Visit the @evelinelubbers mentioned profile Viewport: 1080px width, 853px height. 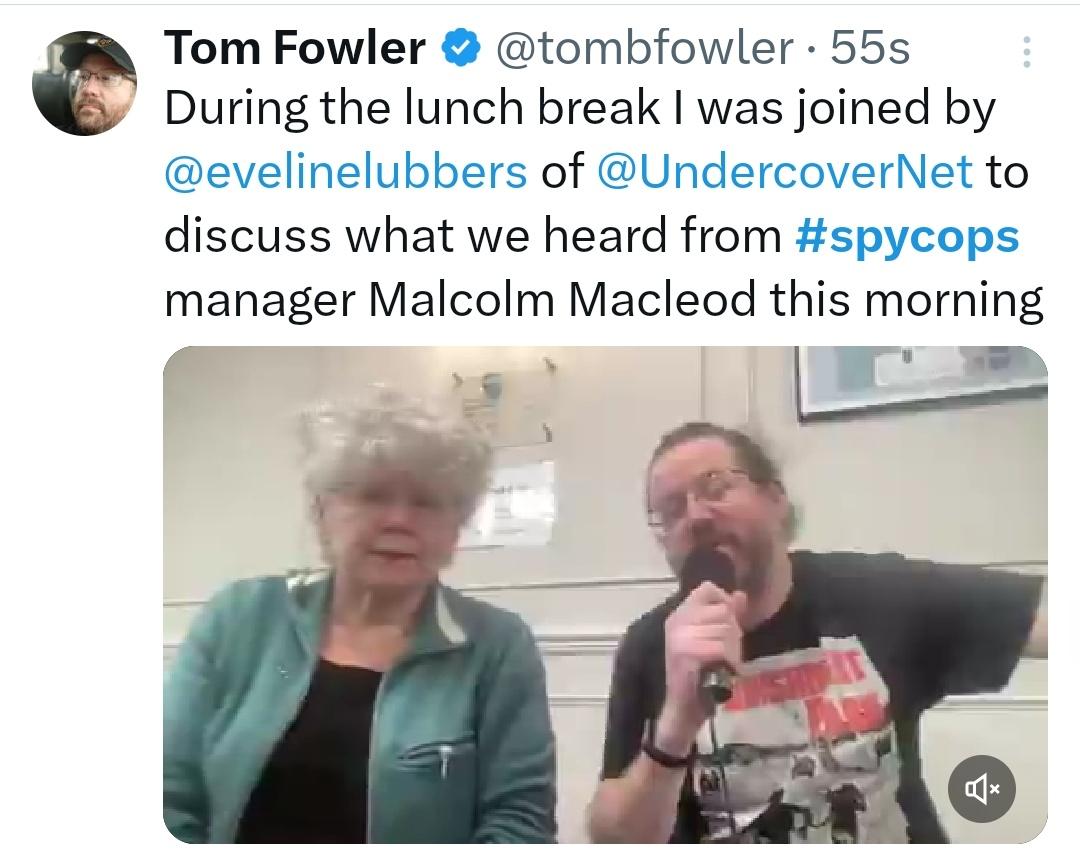[346, 172]
